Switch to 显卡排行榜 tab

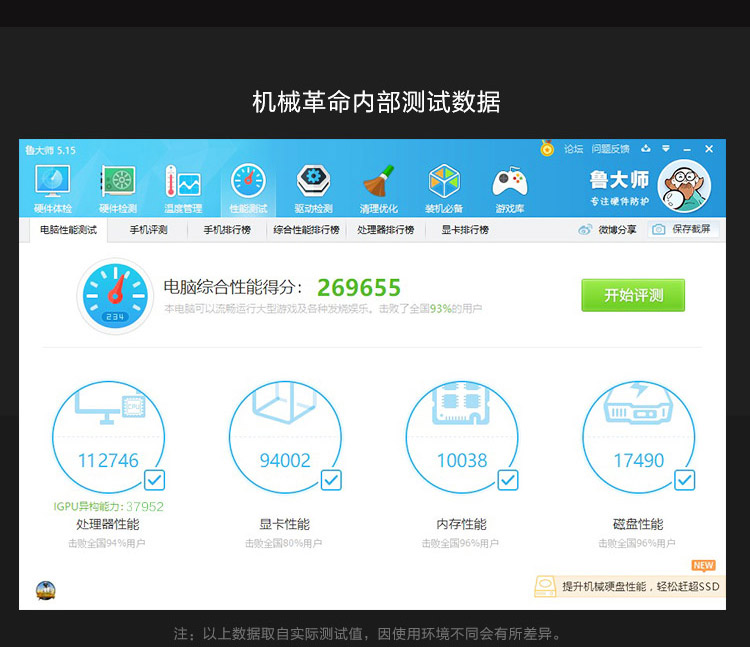465,230
